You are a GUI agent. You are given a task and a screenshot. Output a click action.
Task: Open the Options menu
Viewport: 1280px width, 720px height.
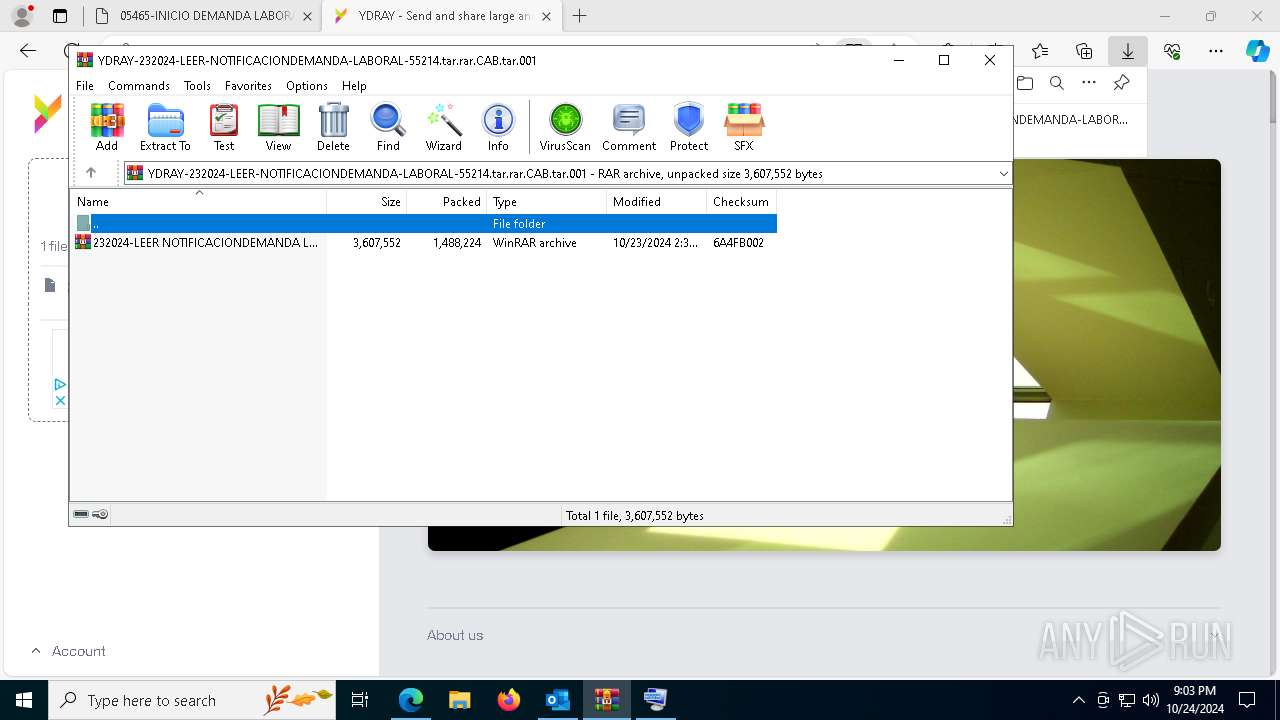307,86
